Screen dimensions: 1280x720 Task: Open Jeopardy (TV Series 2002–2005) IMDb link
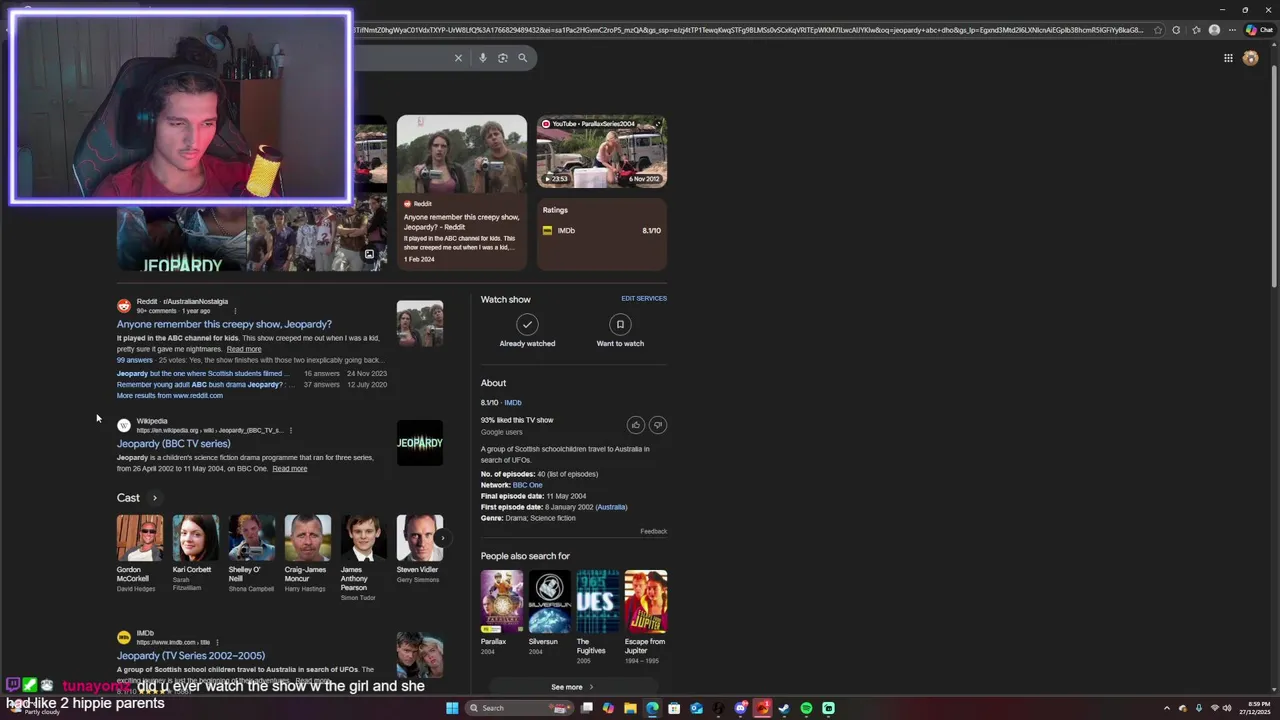pos(191,655)
